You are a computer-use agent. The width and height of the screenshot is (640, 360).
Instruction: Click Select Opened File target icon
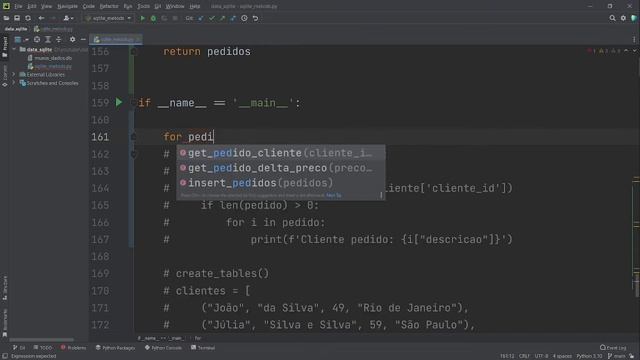(37, 40)
